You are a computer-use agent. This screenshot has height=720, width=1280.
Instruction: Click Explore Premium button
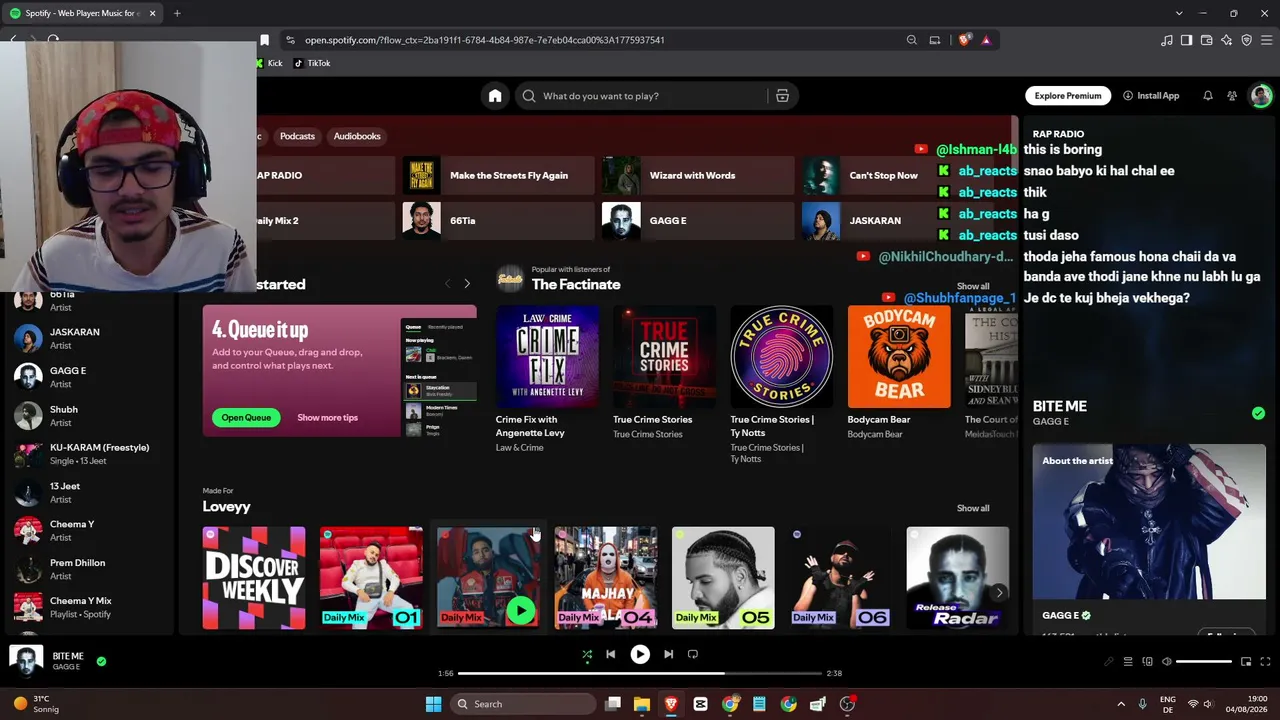click(1068, 96)
